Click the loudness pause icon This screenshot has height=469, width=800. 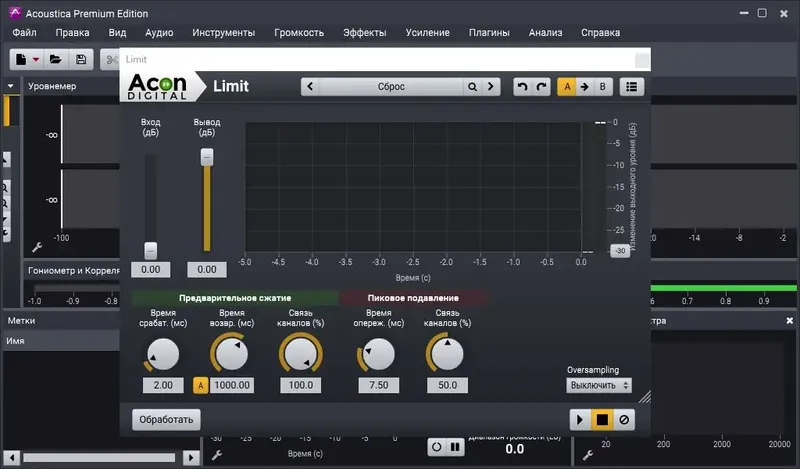(x=455, y=447)
